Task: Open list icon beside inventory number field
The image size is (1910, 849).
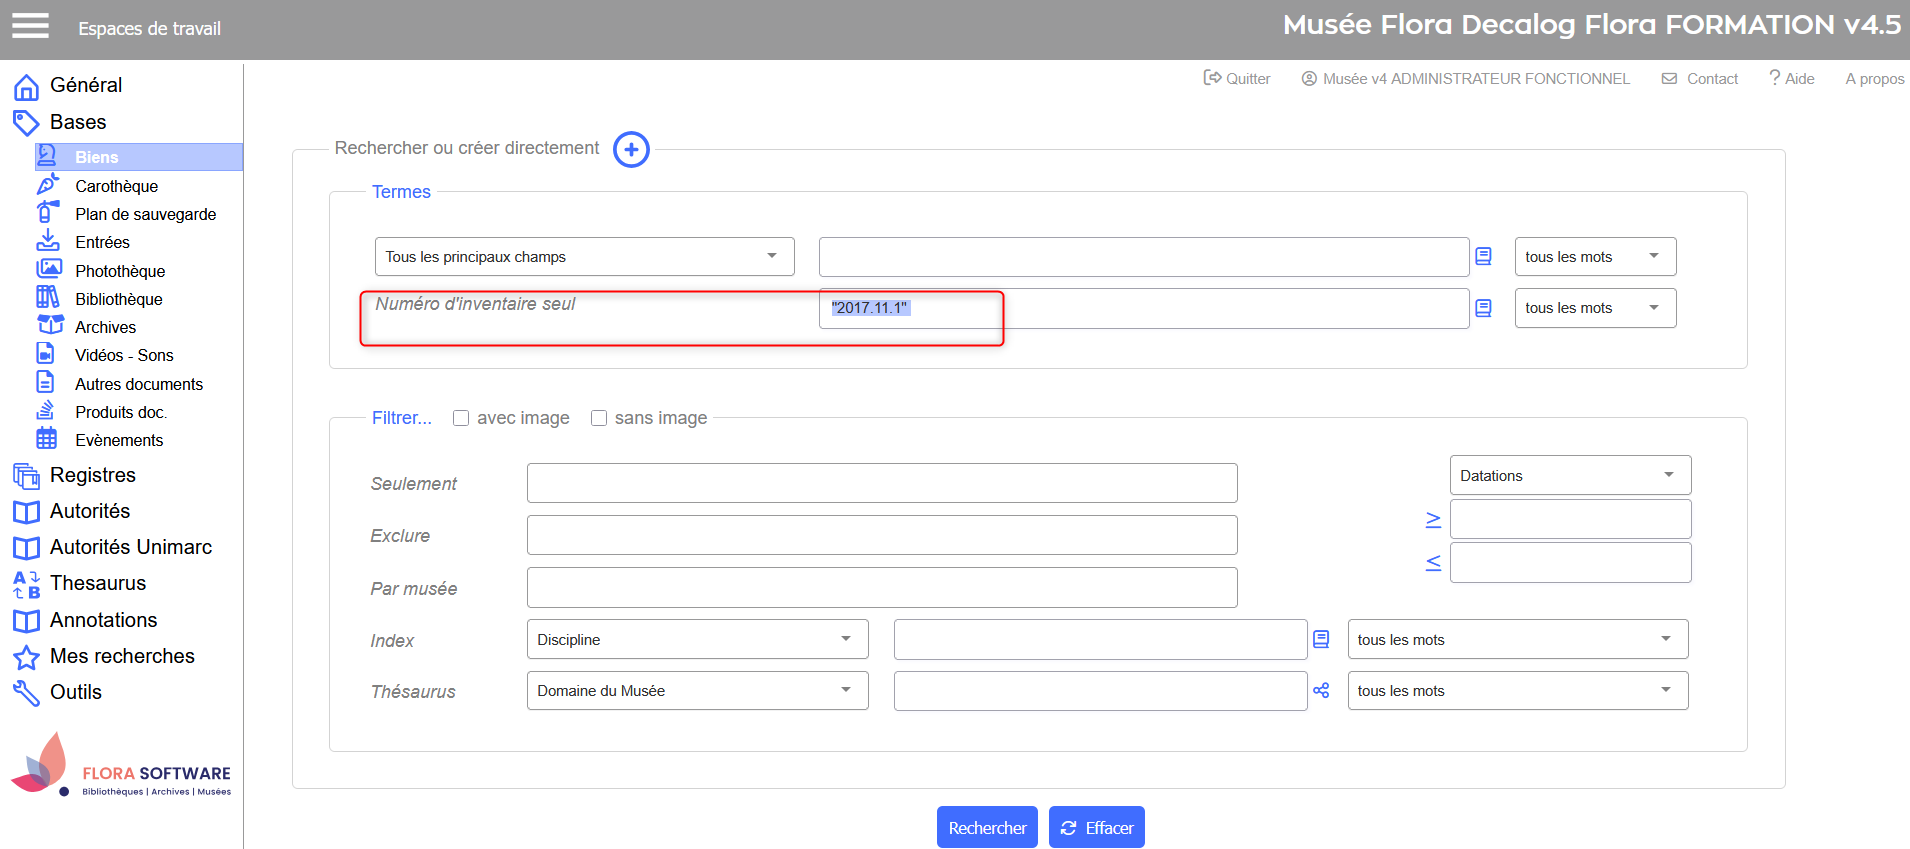Action: 1483,308
